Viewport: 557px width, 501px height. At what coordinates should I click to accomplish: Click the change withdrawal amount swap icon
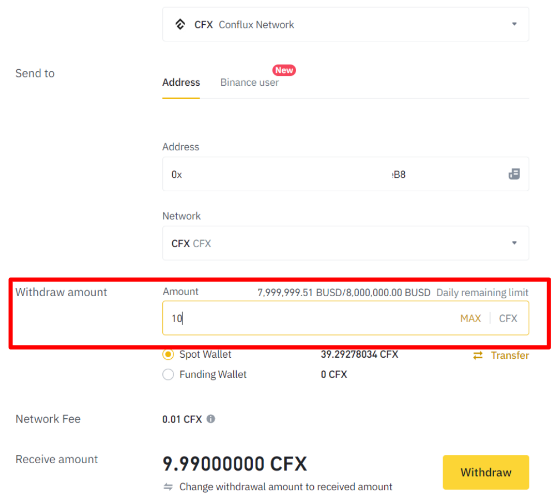[168, 486]
